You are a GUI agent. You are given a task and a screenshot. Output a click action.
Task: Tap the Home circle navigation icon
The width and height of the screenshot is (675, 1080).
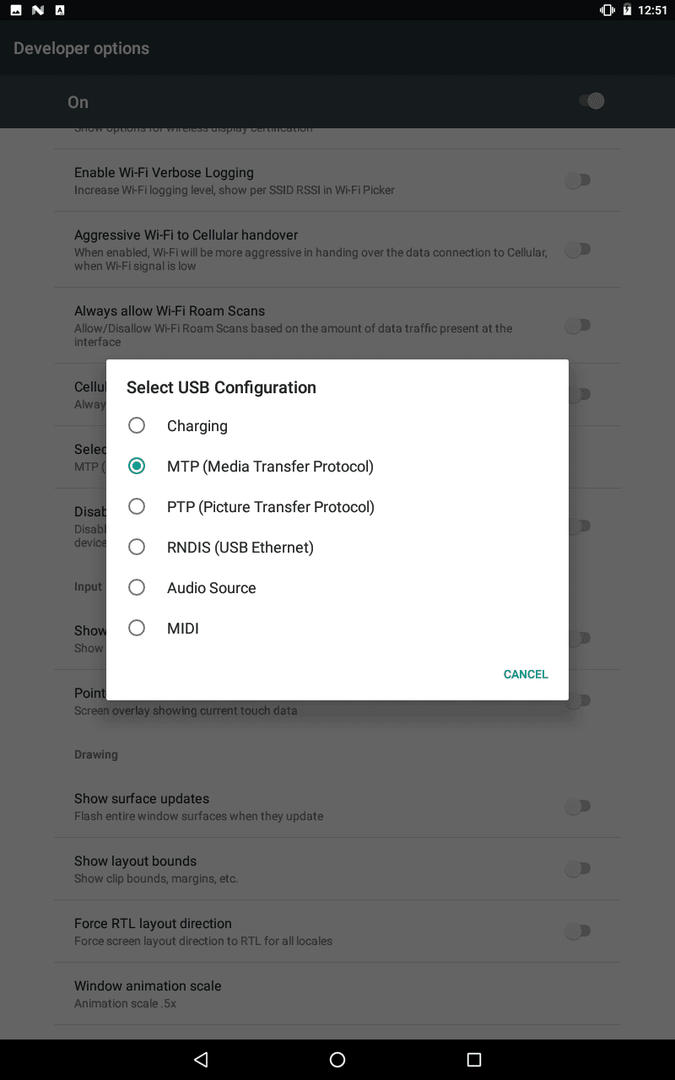[x=337, y=1059]
